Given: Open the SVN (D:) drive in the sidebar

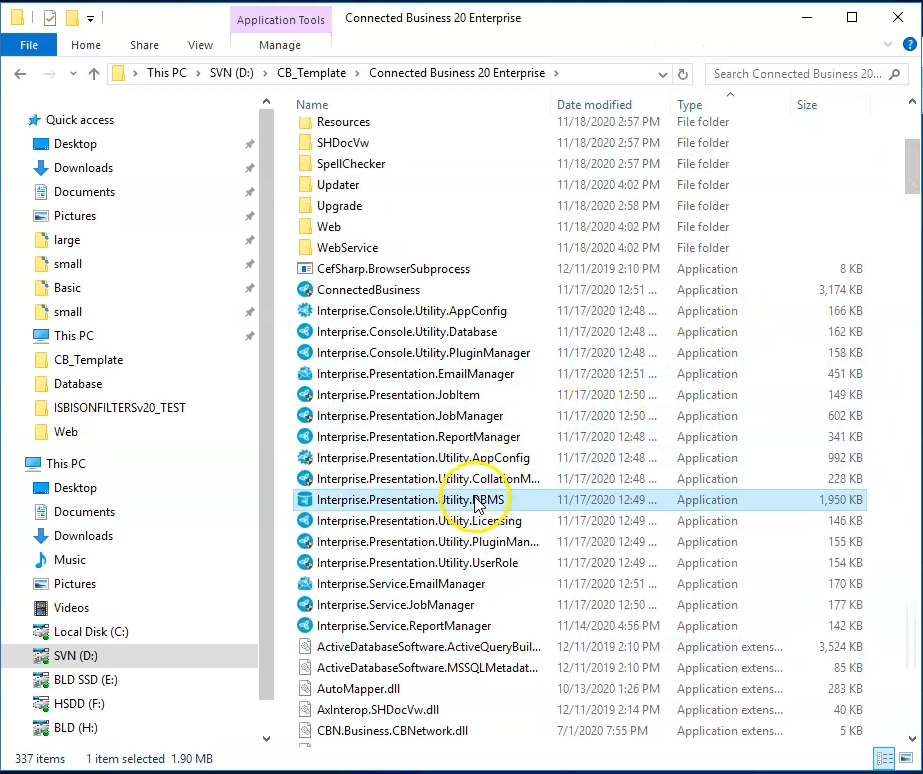Looking at the screenshot, I should pos(75,656).
